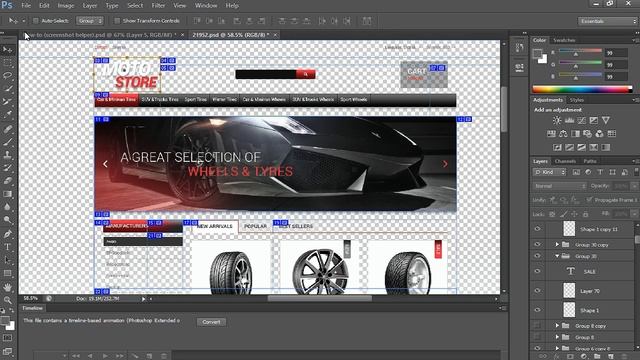Filter layers by type layers
This screenshot has height=360, width=640.
tap(600, 172)
